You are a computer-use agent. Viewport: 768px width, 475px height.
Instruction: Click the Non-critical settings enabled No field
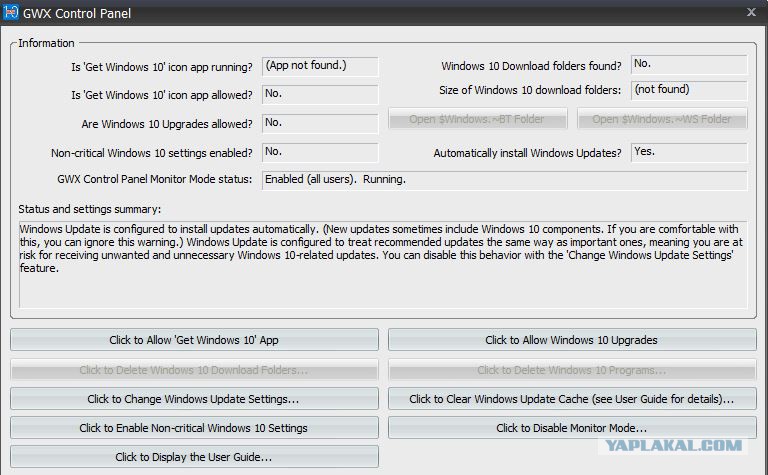320,152
